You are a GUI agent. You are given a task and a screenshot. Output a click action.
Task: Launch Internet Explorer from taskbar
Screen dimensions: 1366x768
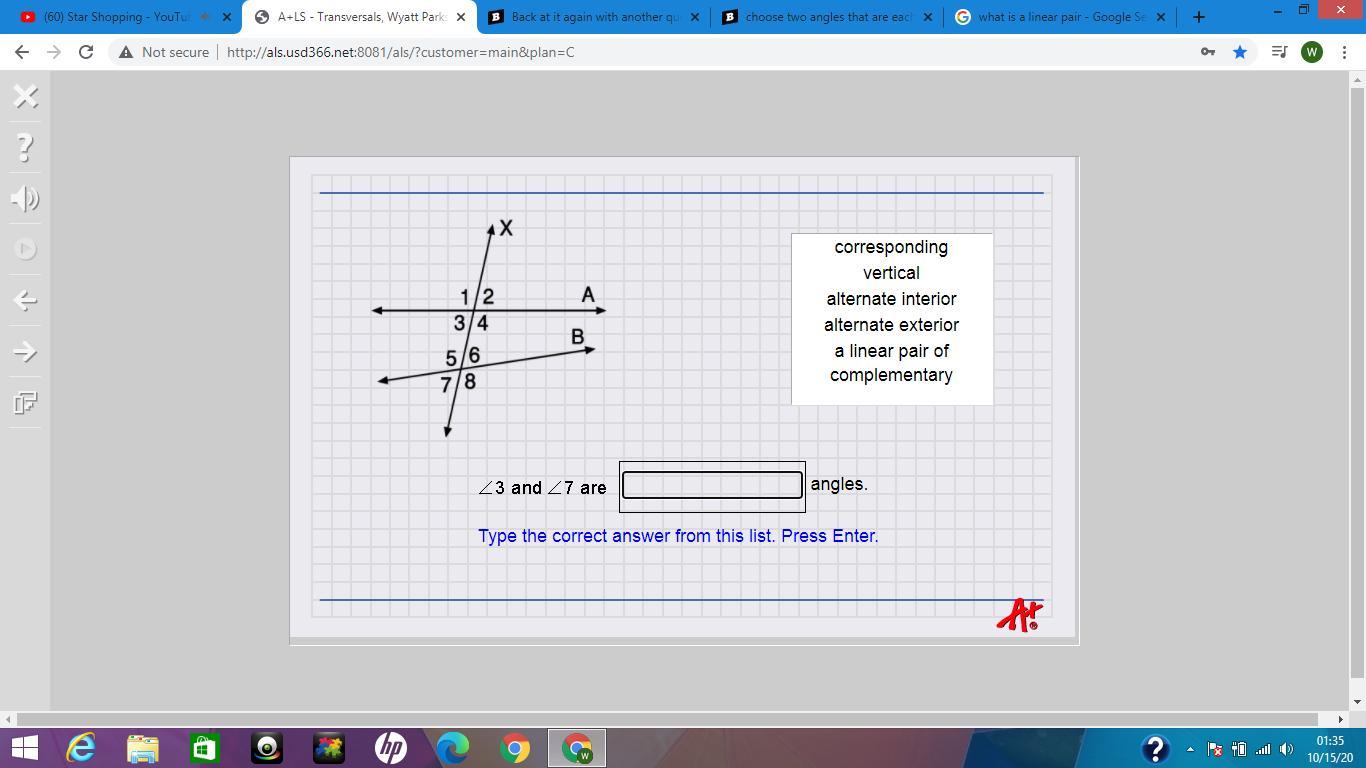click(80, 748)
